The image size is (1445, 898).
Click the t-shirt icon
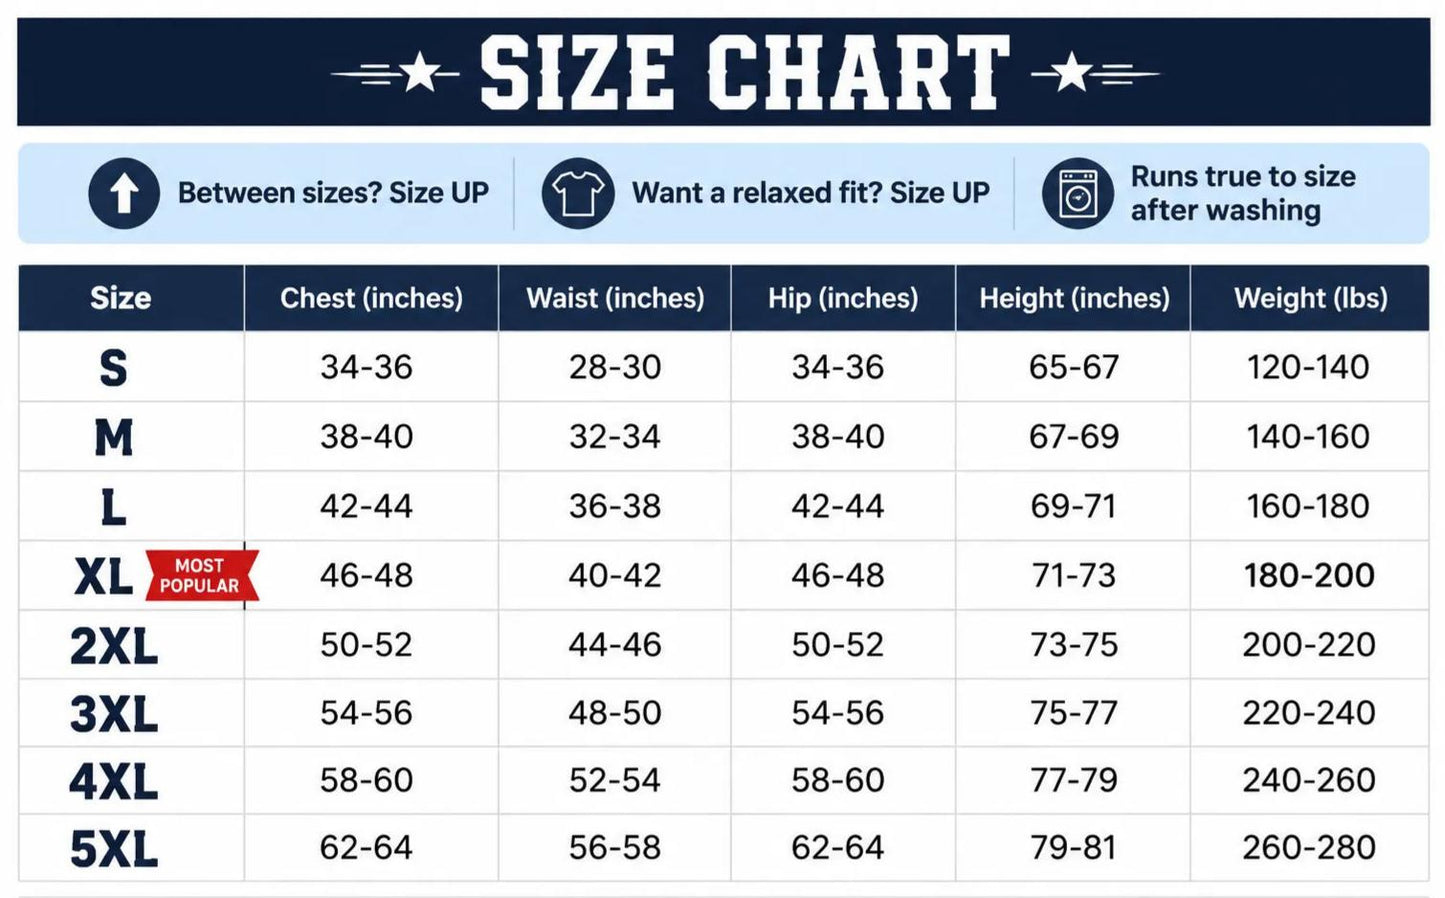click(x=578, y=193)
